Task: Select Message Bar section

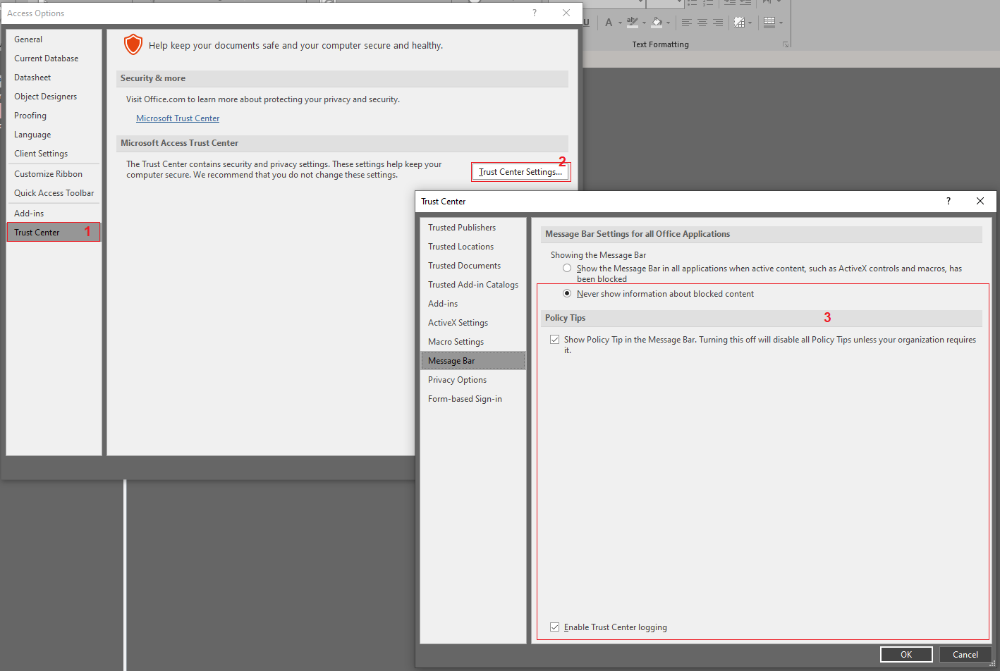Action: (x=473, y=360)
